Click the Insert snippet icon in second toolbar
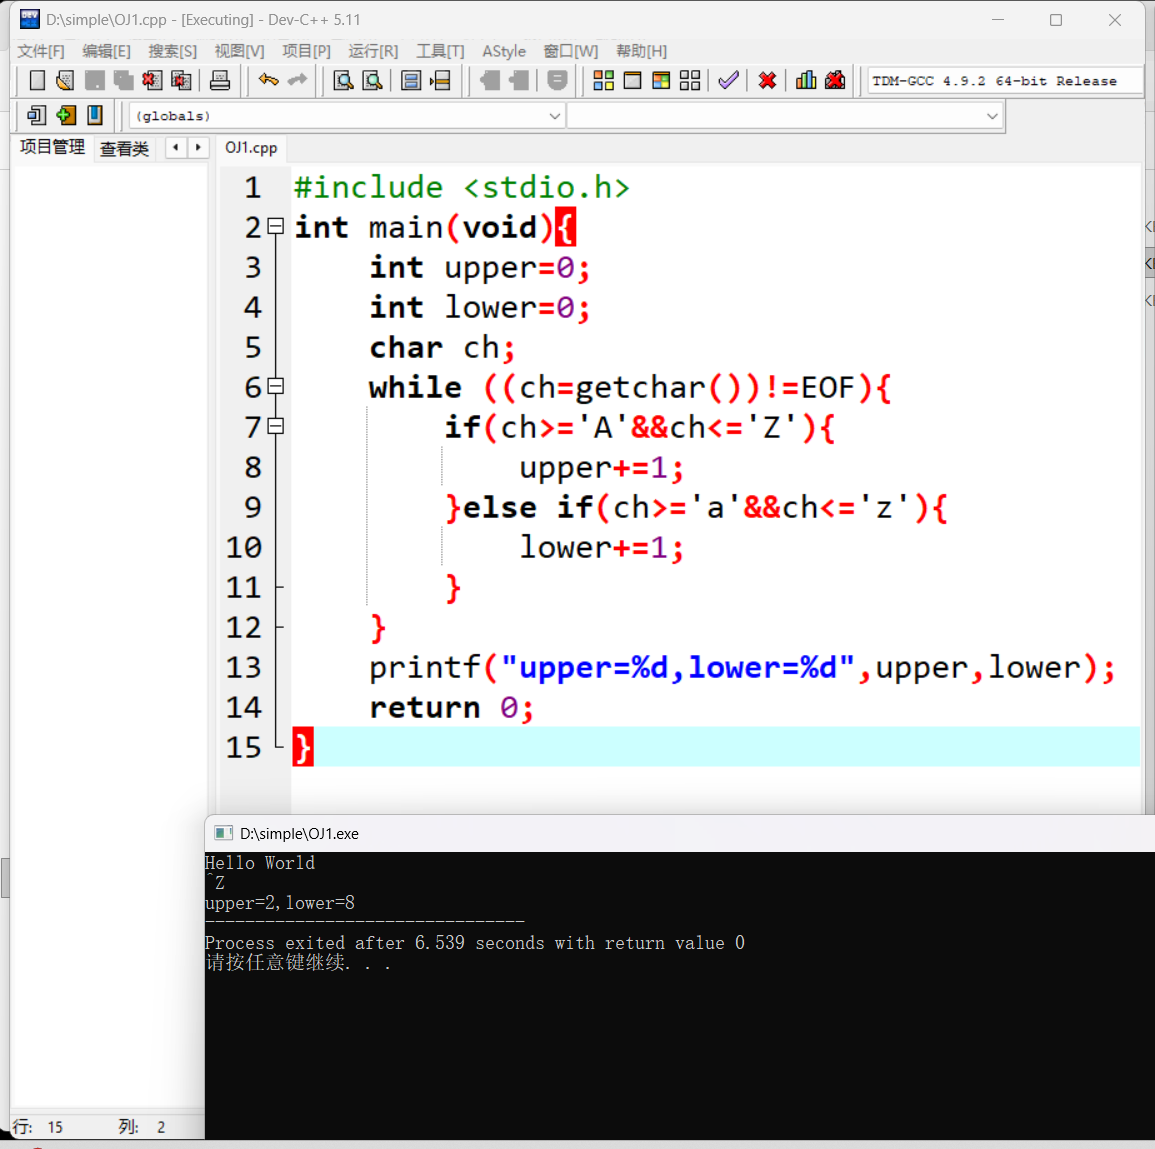1155x1149 pixels. pos(36,115)
